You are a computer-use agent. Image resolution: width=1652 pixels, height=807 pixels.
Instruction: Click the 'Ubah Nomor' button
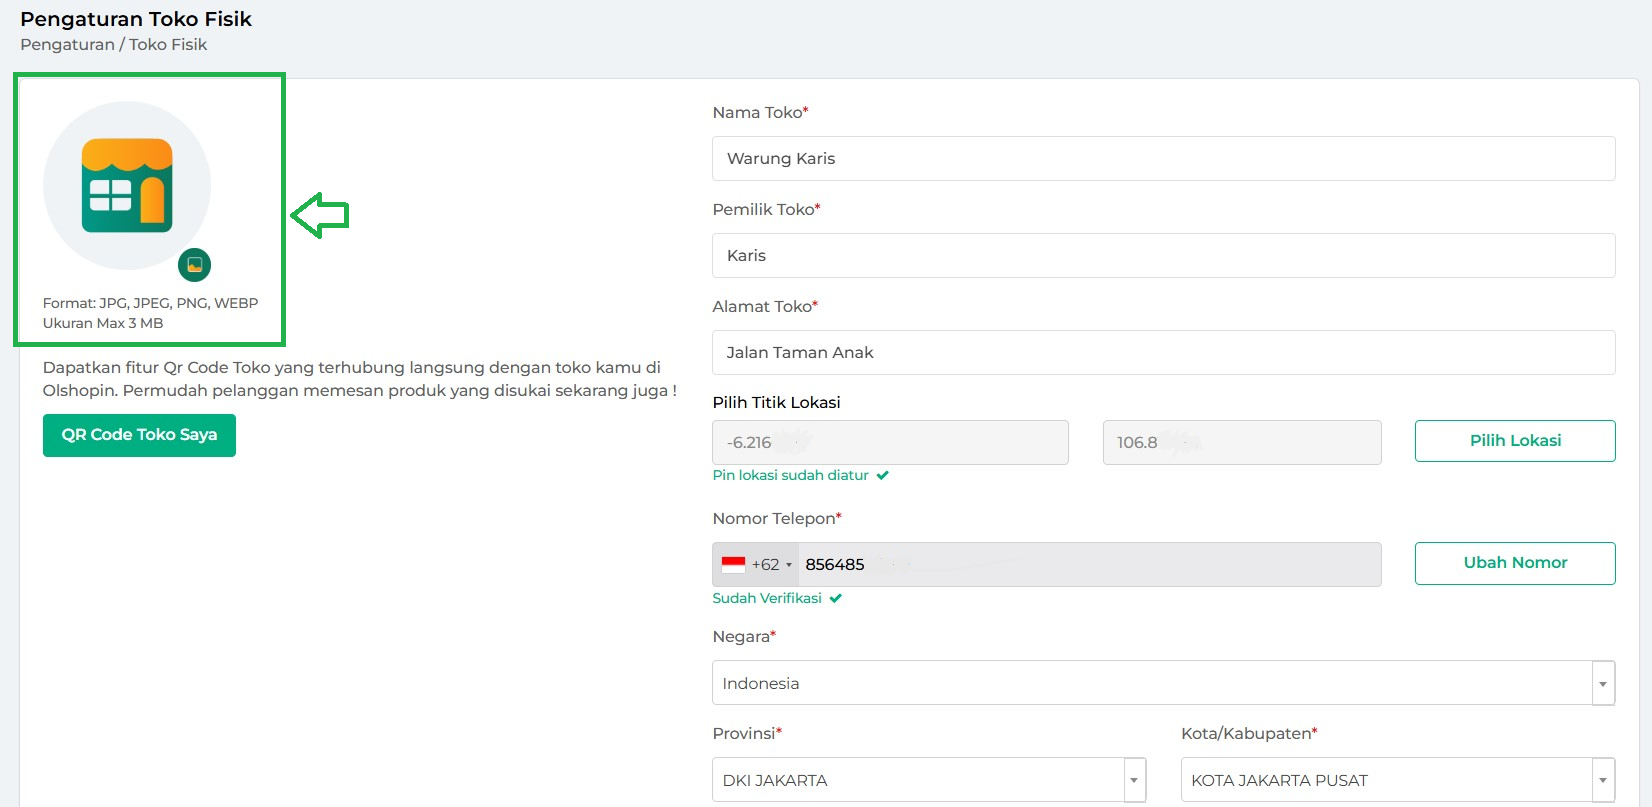pyautogui.click(x=1514, y=563)
